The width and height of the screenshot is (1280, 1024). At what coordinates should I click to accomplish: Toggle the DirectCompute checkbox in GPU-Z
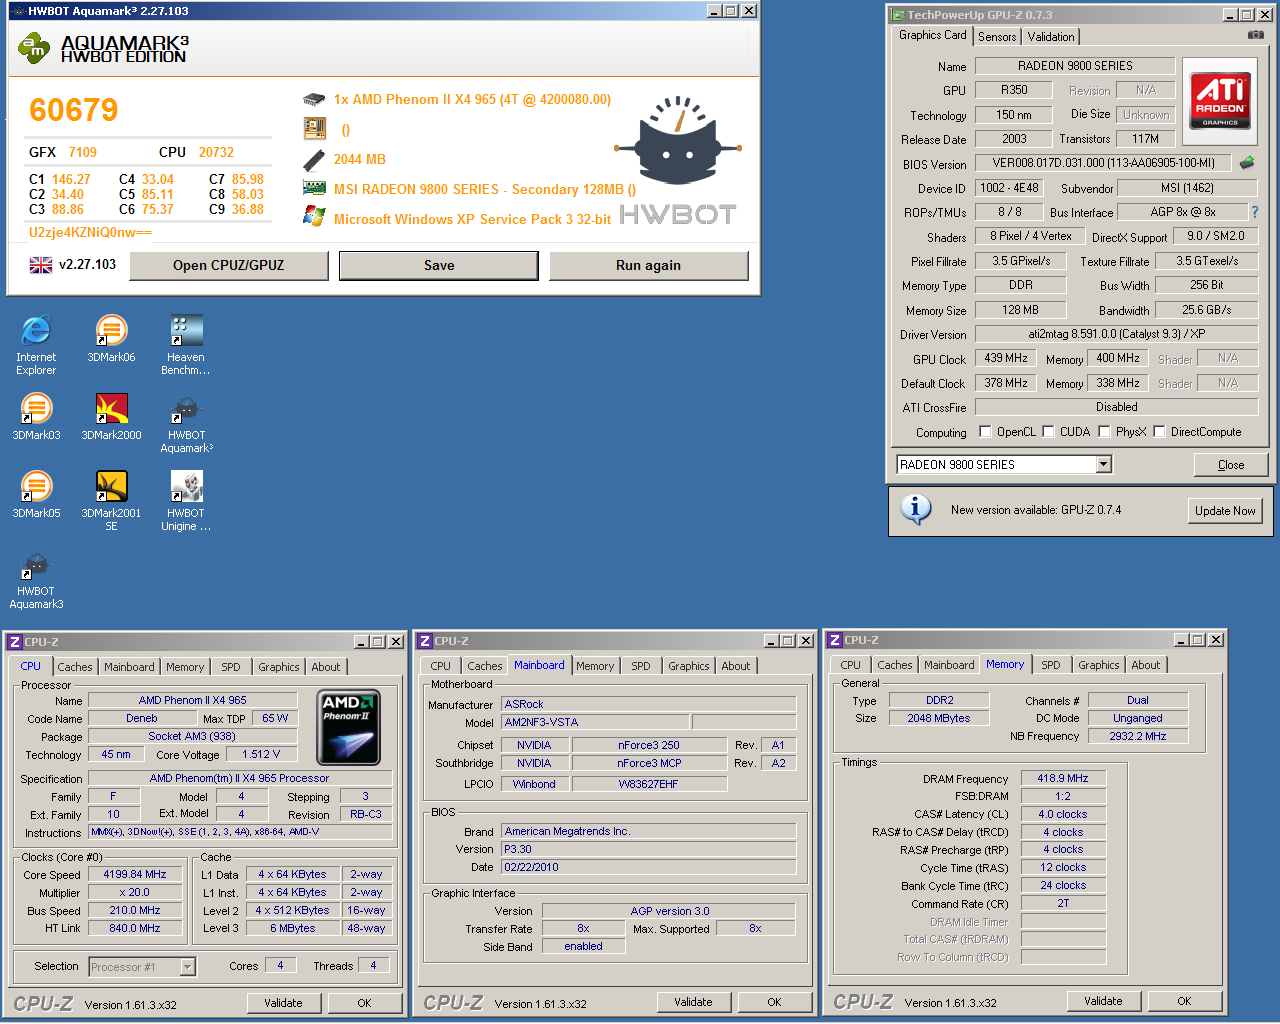(x=1159, y=431)
